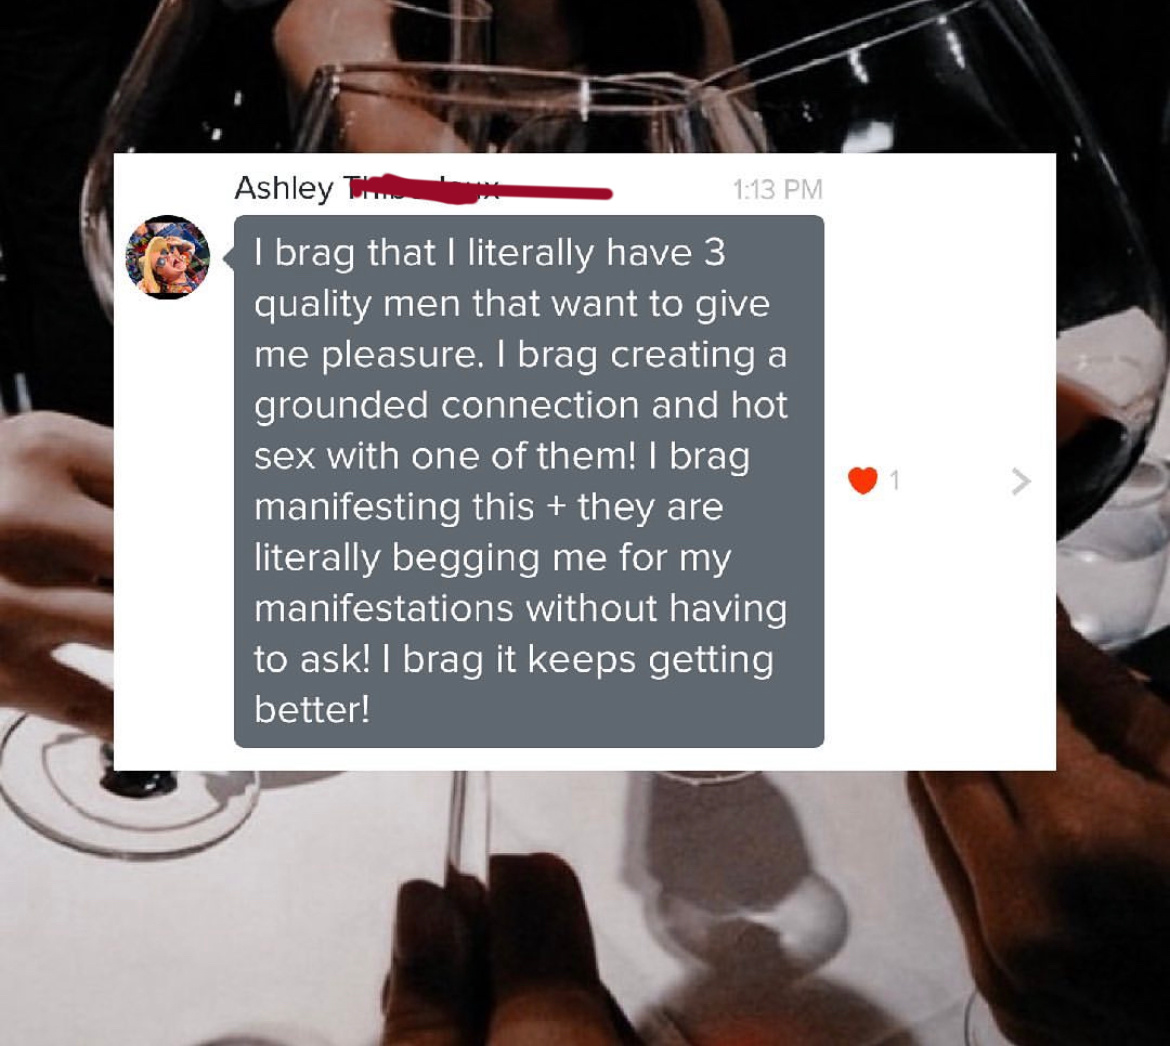Click the final word 'better!' in message
Screen dimensions: 1170x1046
(x=312, y=710)
